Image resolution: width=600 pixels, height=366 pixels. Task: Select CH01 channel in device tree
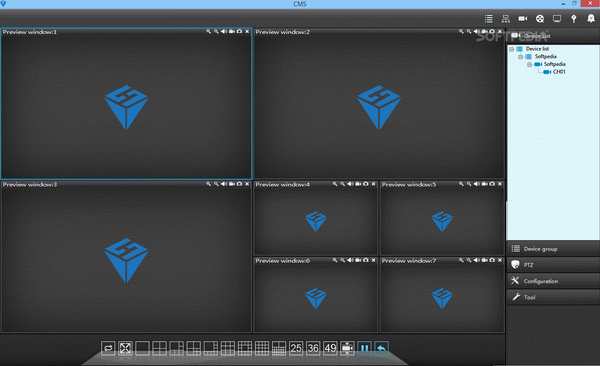pyautogui.click(x=559, y=72)
